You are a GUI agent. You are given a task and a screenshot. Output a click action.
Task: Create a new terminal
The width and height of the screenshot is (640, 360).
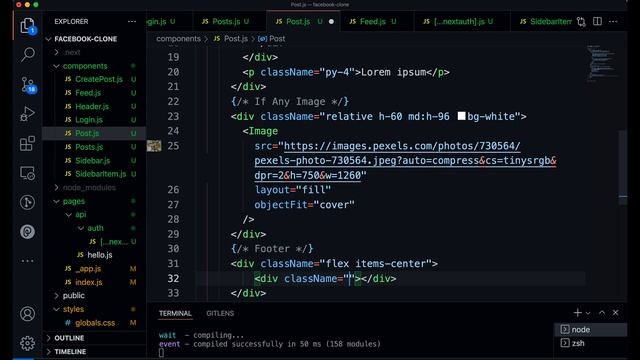click(577, 313)
